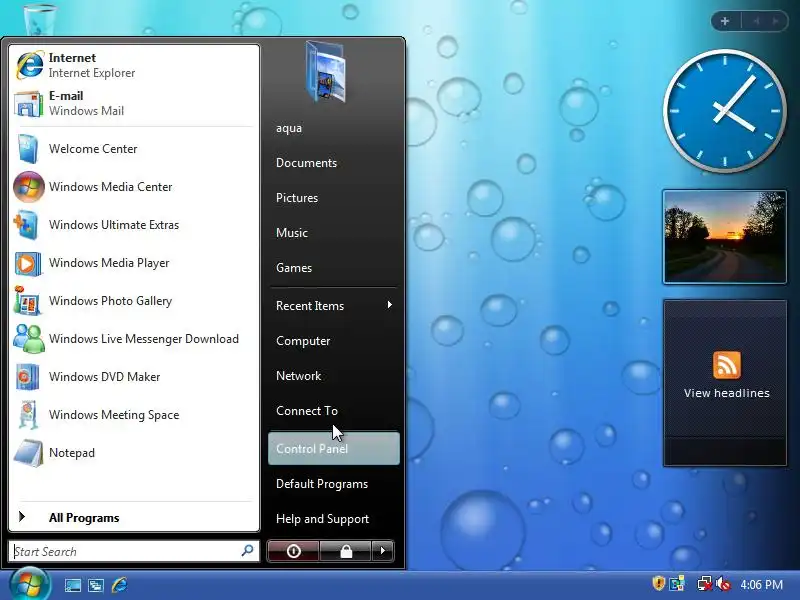
Task: Click the user account picture in the Start menu
Action: pos(327,73)
